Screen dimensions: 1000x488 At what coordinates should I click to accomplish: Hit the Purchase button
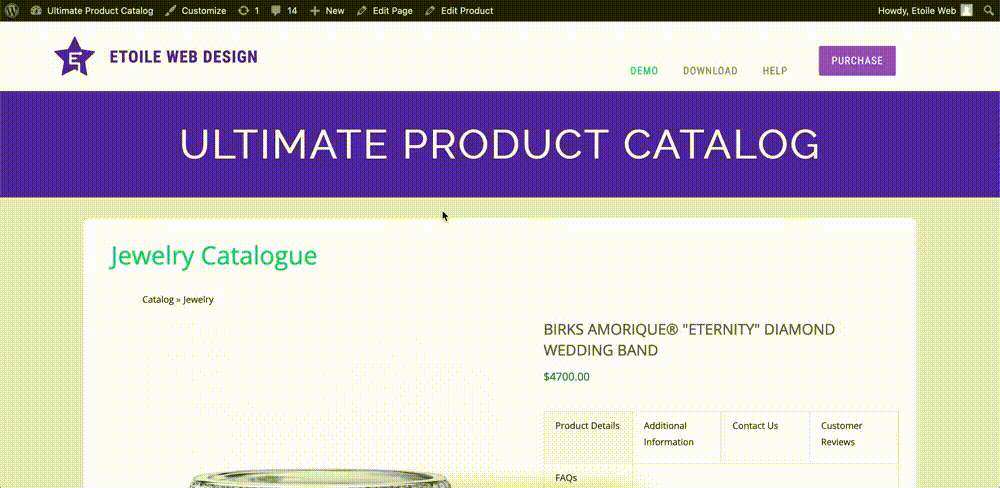(x=857, y=61)
